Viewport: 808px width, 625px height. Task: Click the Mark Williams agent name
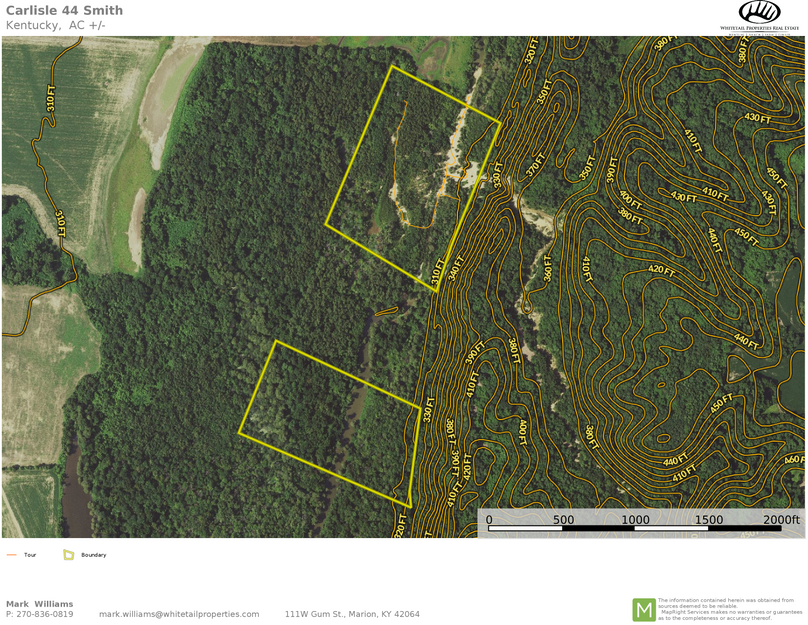click(x=39, y=604)
